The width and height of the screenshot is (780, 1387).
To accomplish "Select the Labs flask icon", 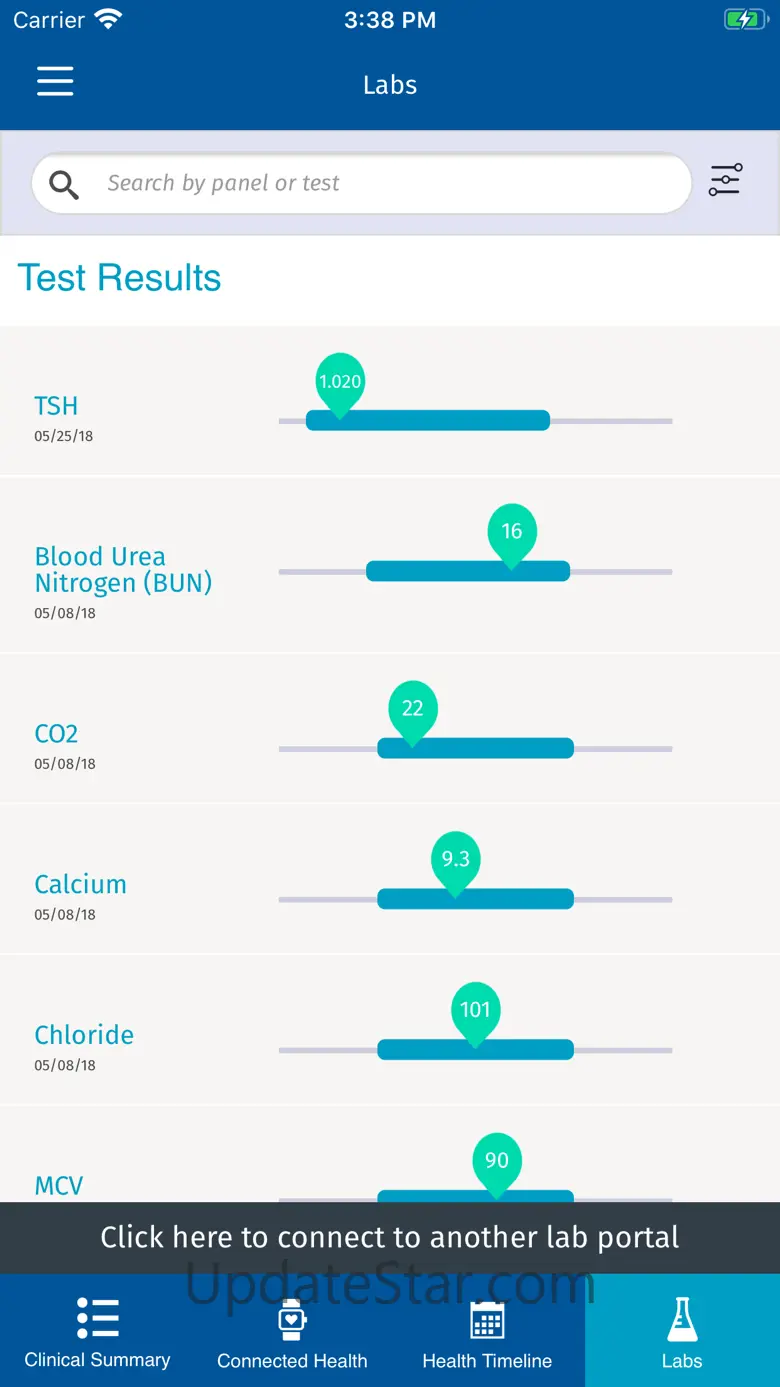I will [x=682, y=1319].
